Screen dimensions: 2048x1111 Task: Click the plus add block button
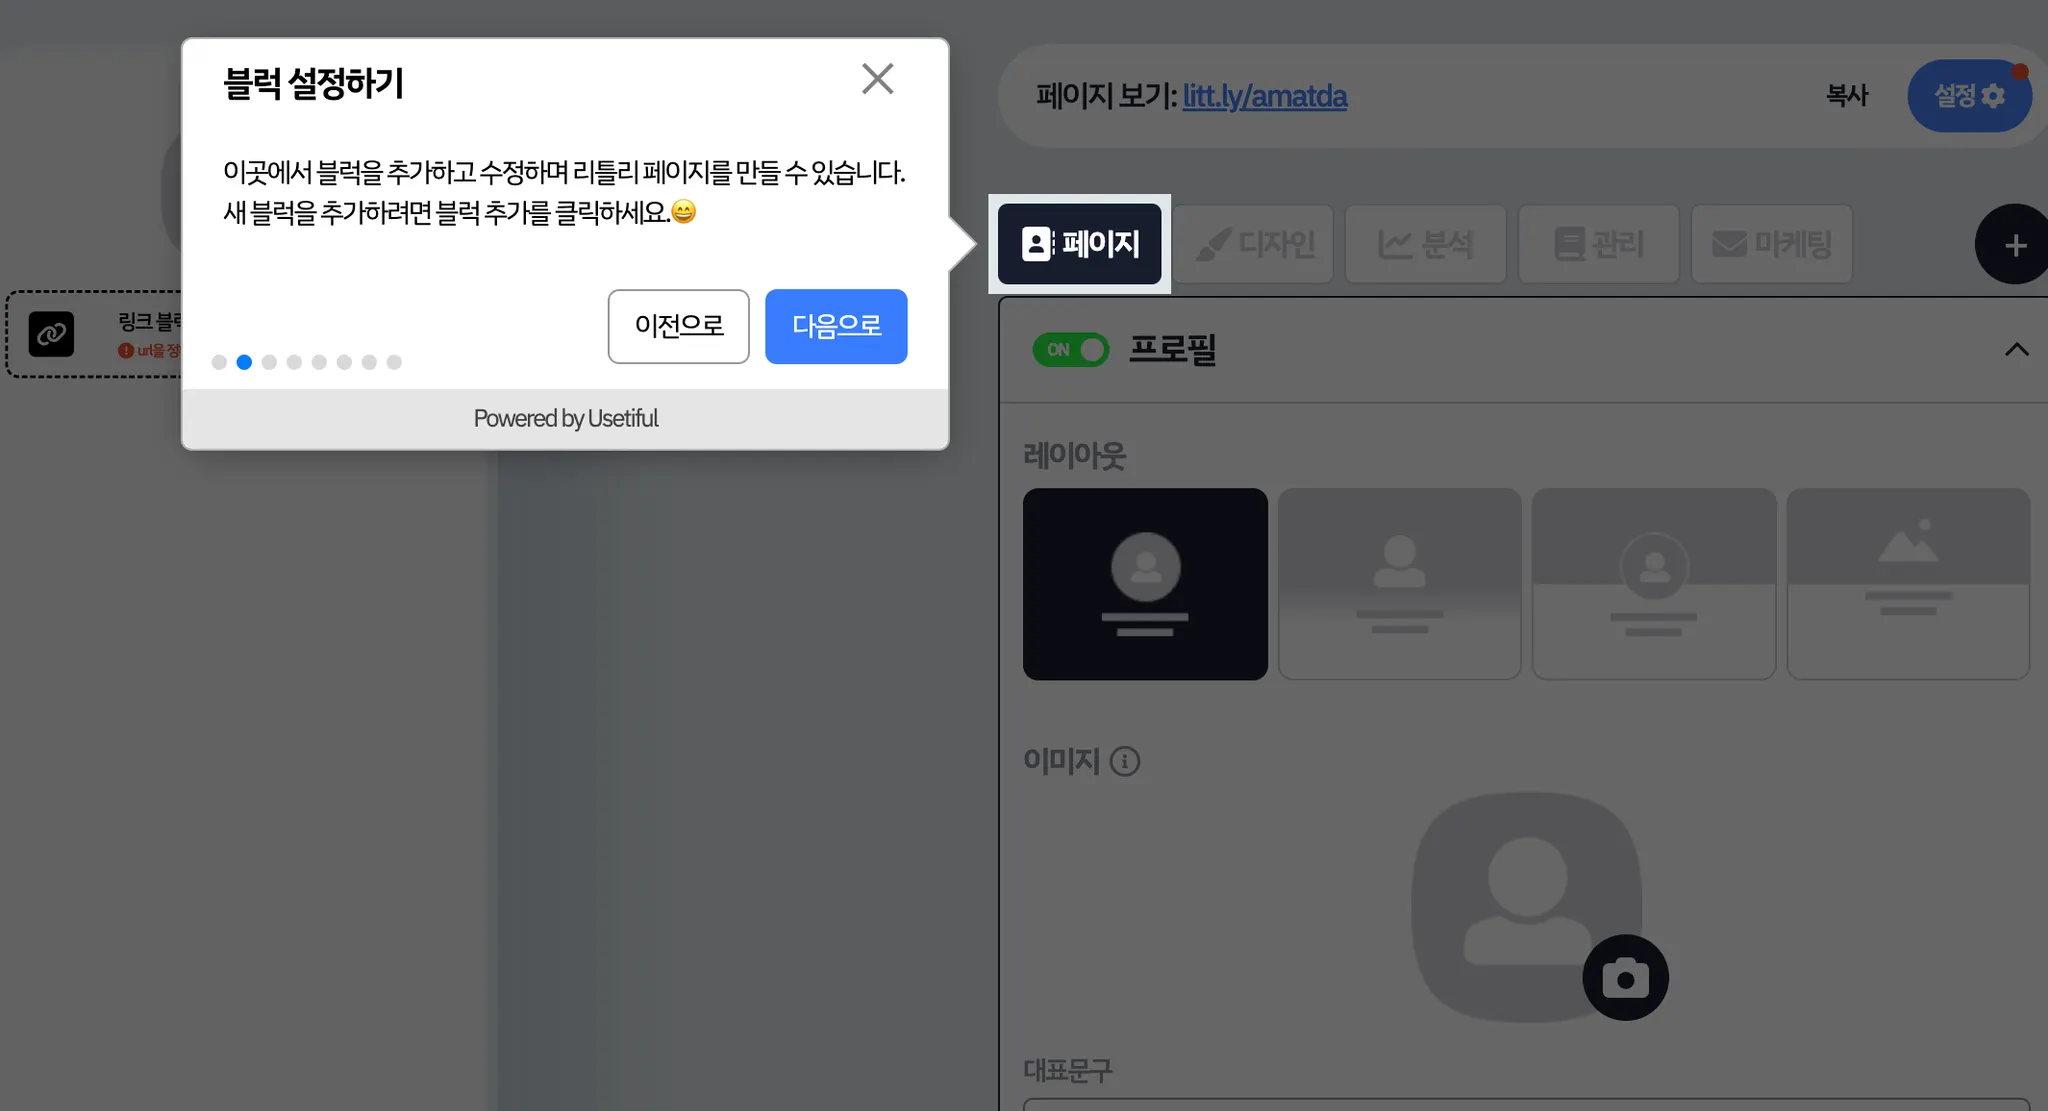click(2014, 245)
